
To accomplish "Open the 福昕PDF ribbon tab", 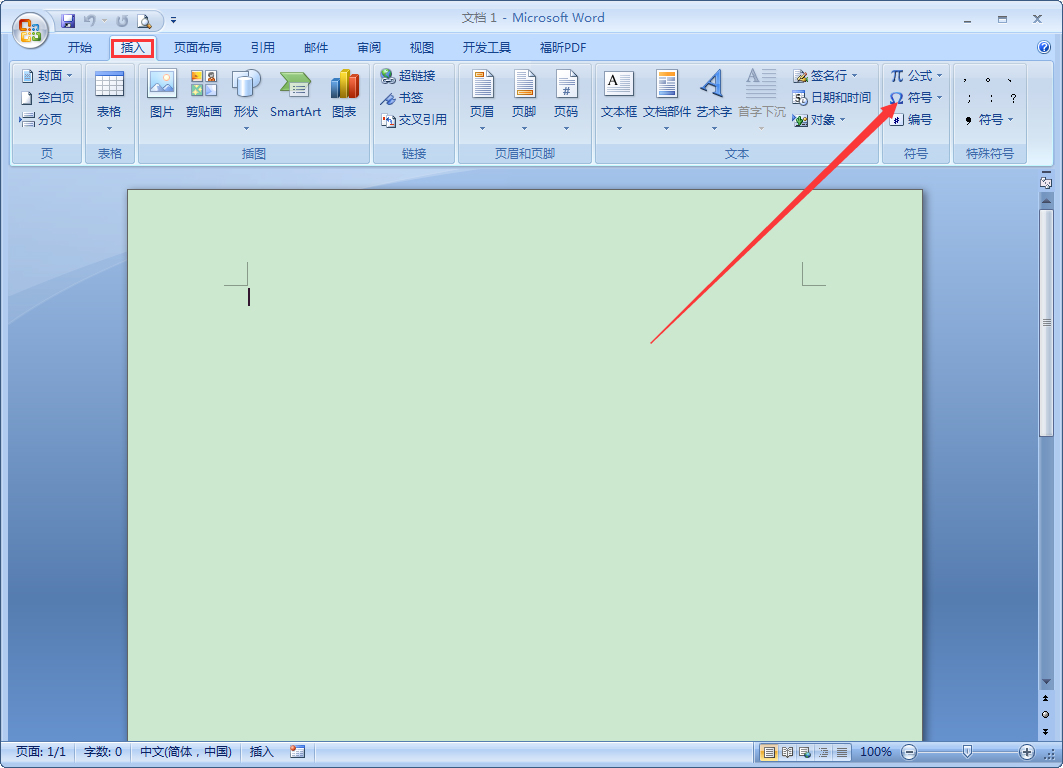I will 563,47.
